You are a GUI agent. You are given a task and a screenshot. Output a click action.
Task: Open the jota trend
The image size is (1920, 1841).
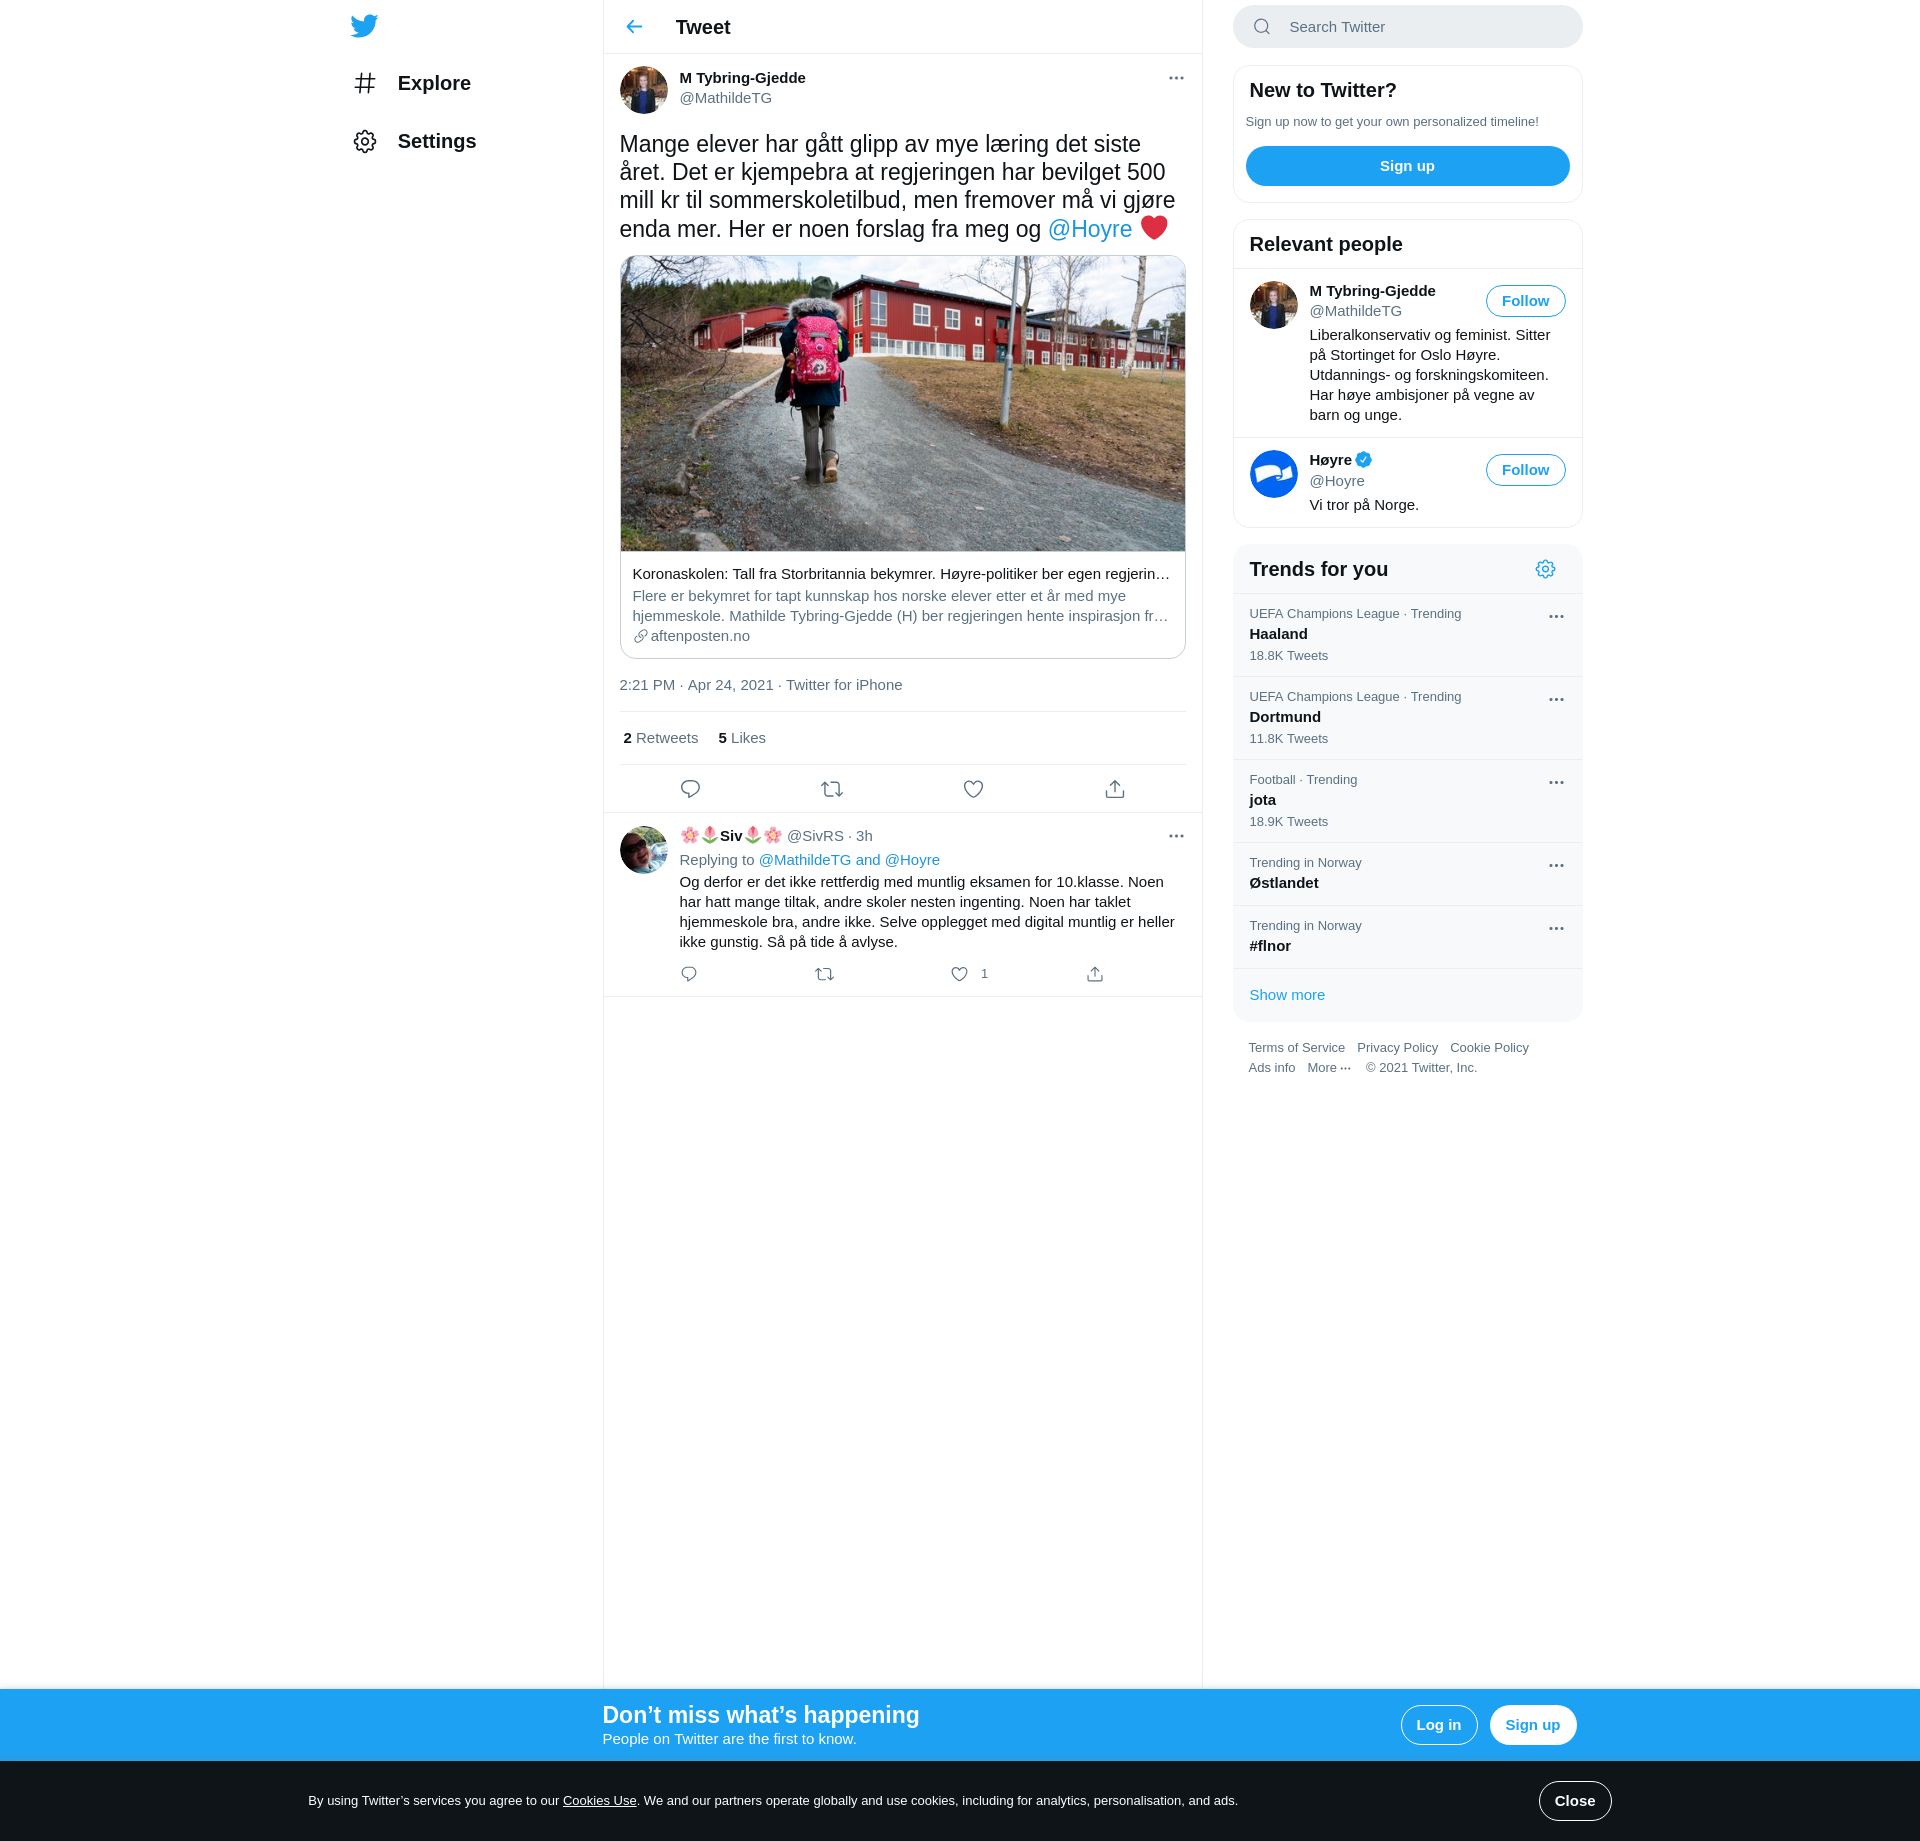[x=1407, y=801]
